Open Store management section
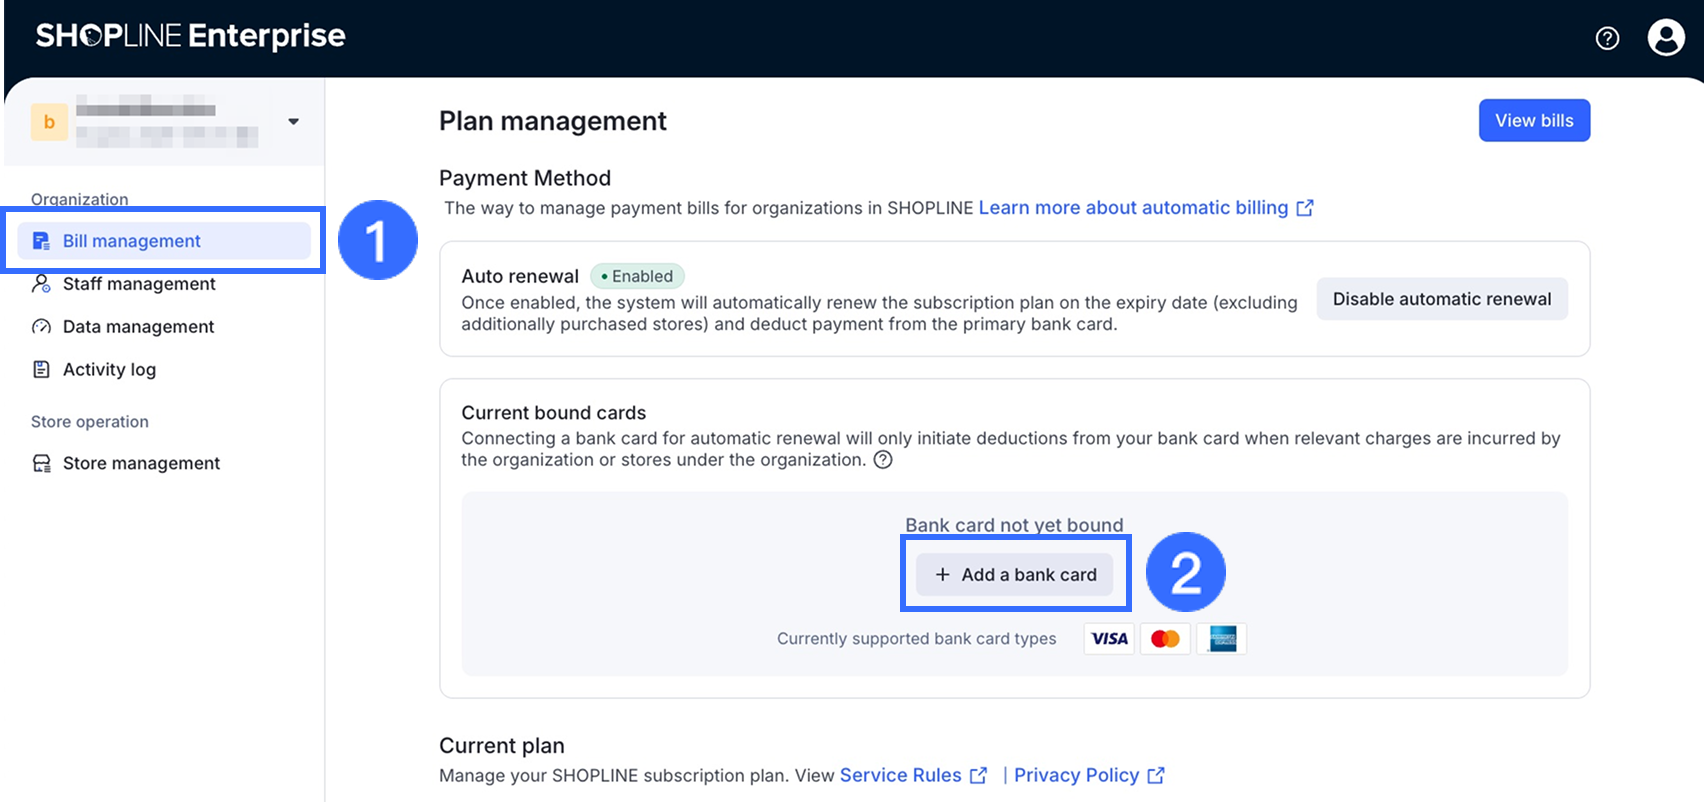 [141, 463]
